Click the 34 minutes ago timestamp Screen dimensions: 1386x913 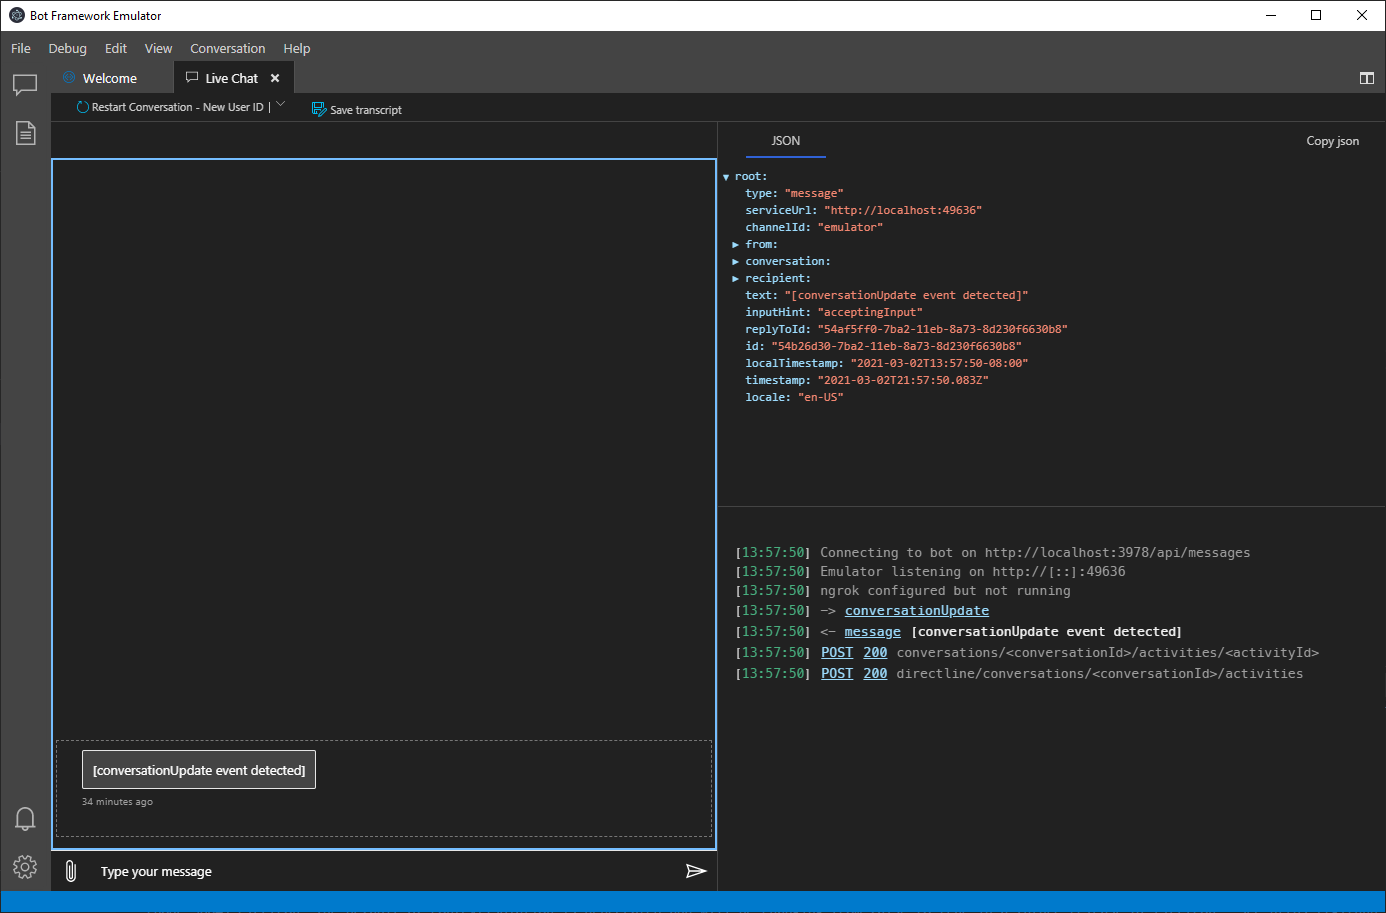117,802
